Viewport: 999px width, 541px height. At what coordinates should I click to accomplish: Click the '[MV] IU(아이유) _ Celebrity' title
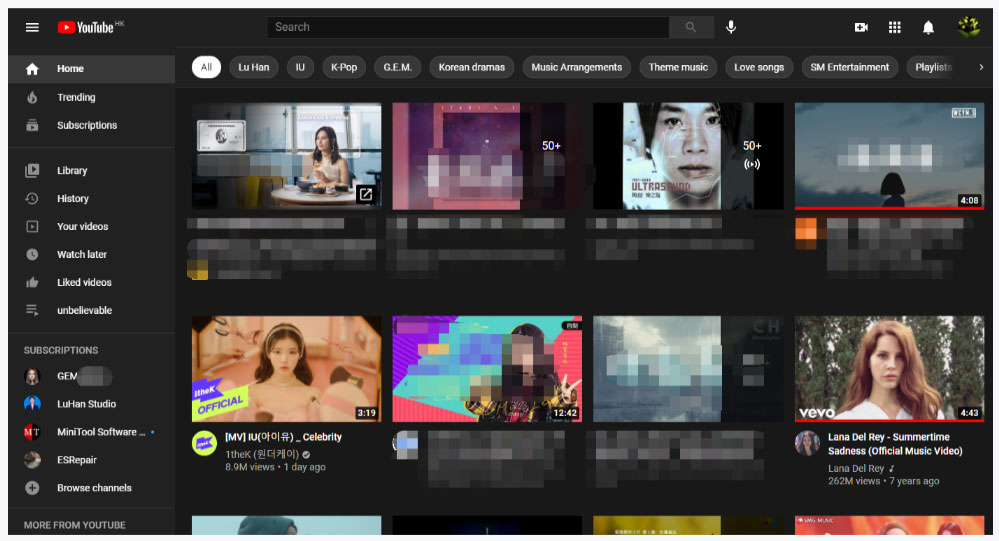tap(283, 437)
